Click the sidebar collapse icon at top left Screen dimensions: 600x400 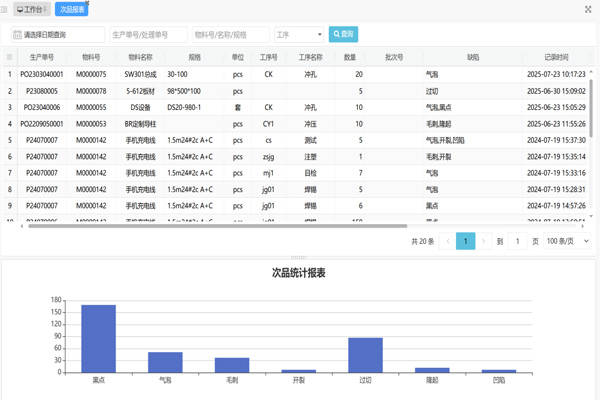click(4, 9)
